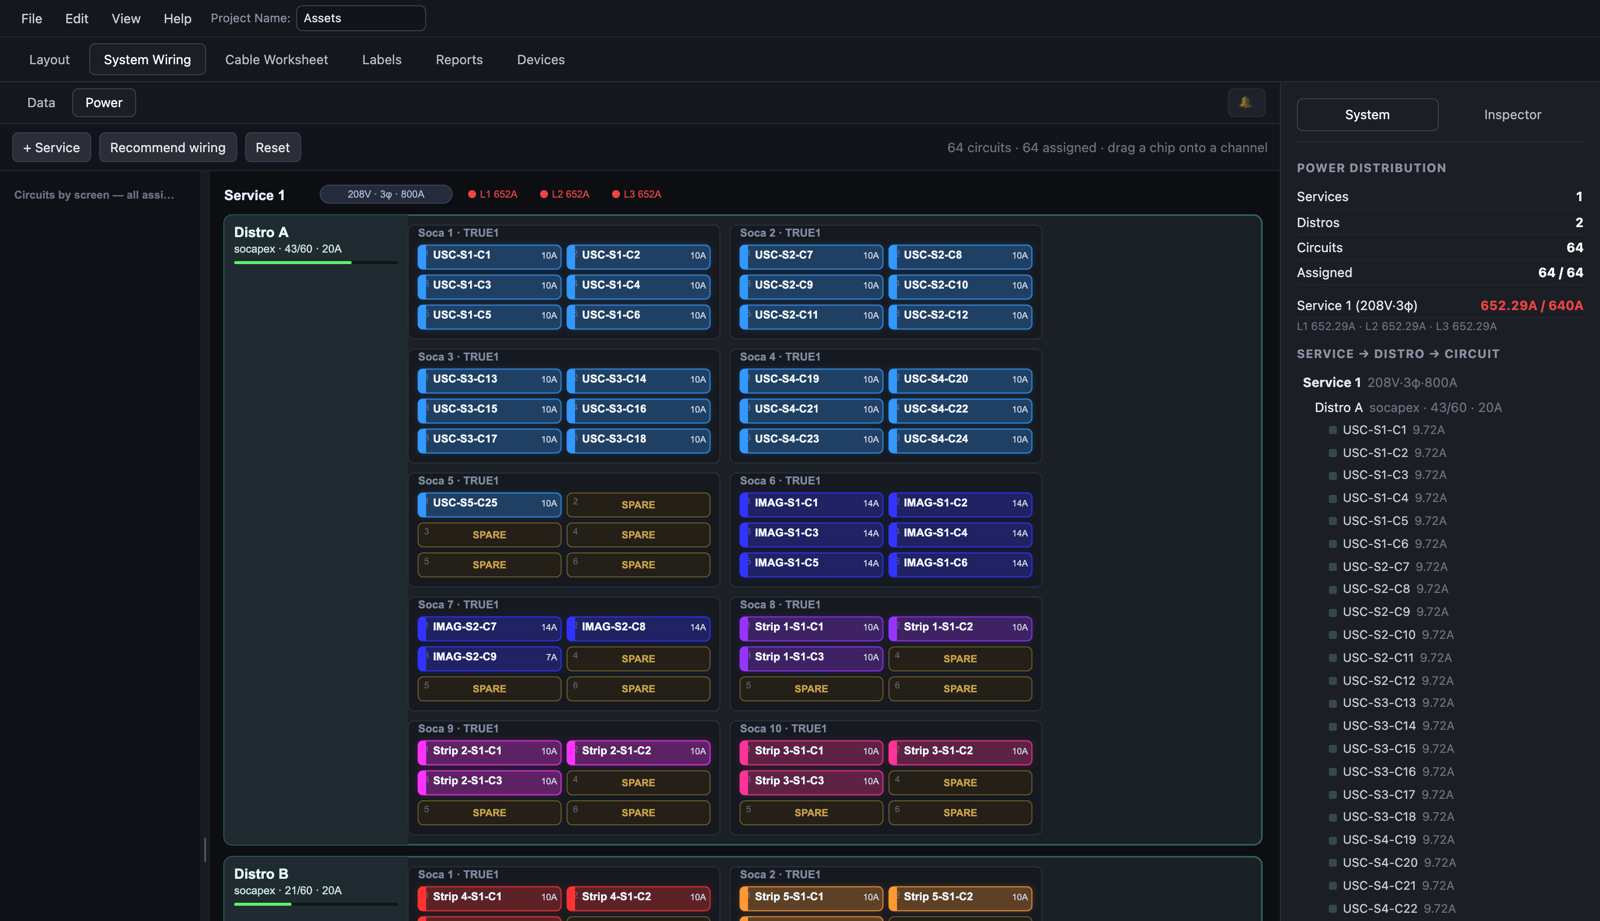1600x921 pixels.
Task: Select the USC-S2-C8 chip in Soca 2
Action: (960, 256)
